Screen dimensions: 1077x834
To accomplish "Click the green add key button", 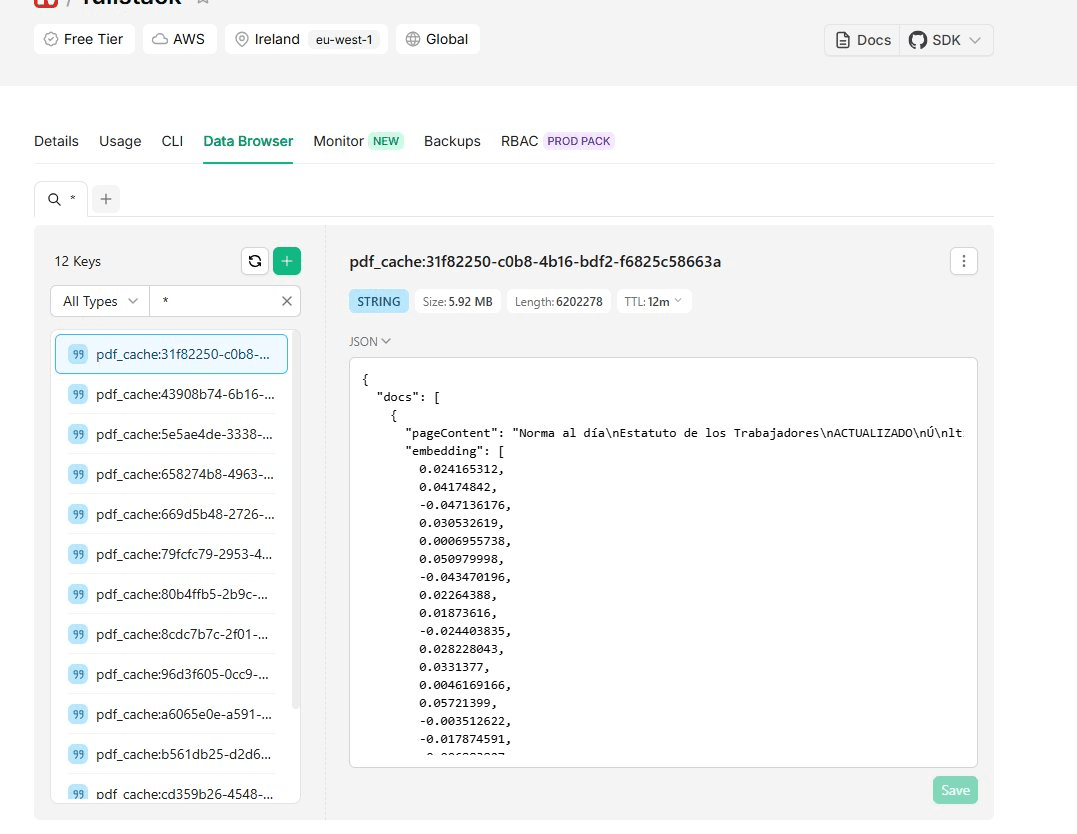I will tap(287, 261).
